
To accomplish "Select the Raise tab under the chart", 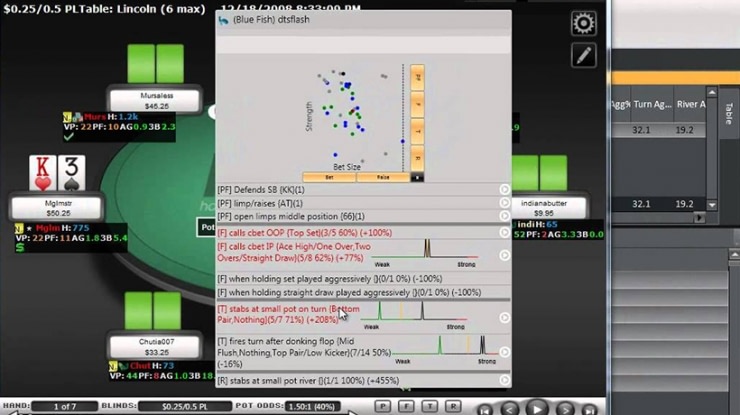I will point(383,177).
